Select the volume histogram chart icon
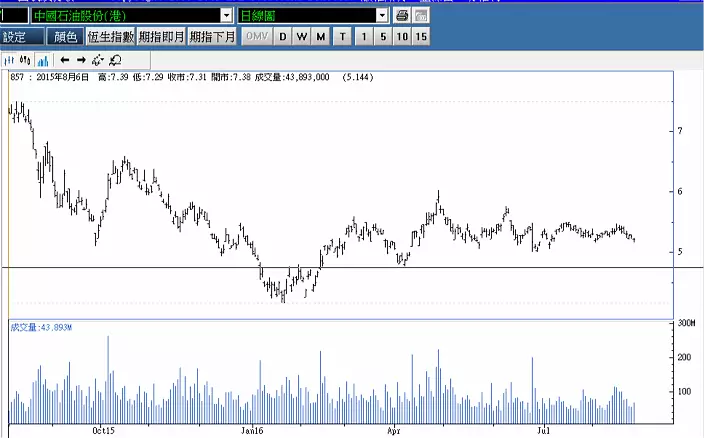Screen dimensions: 704x438 tap(42, 60)
